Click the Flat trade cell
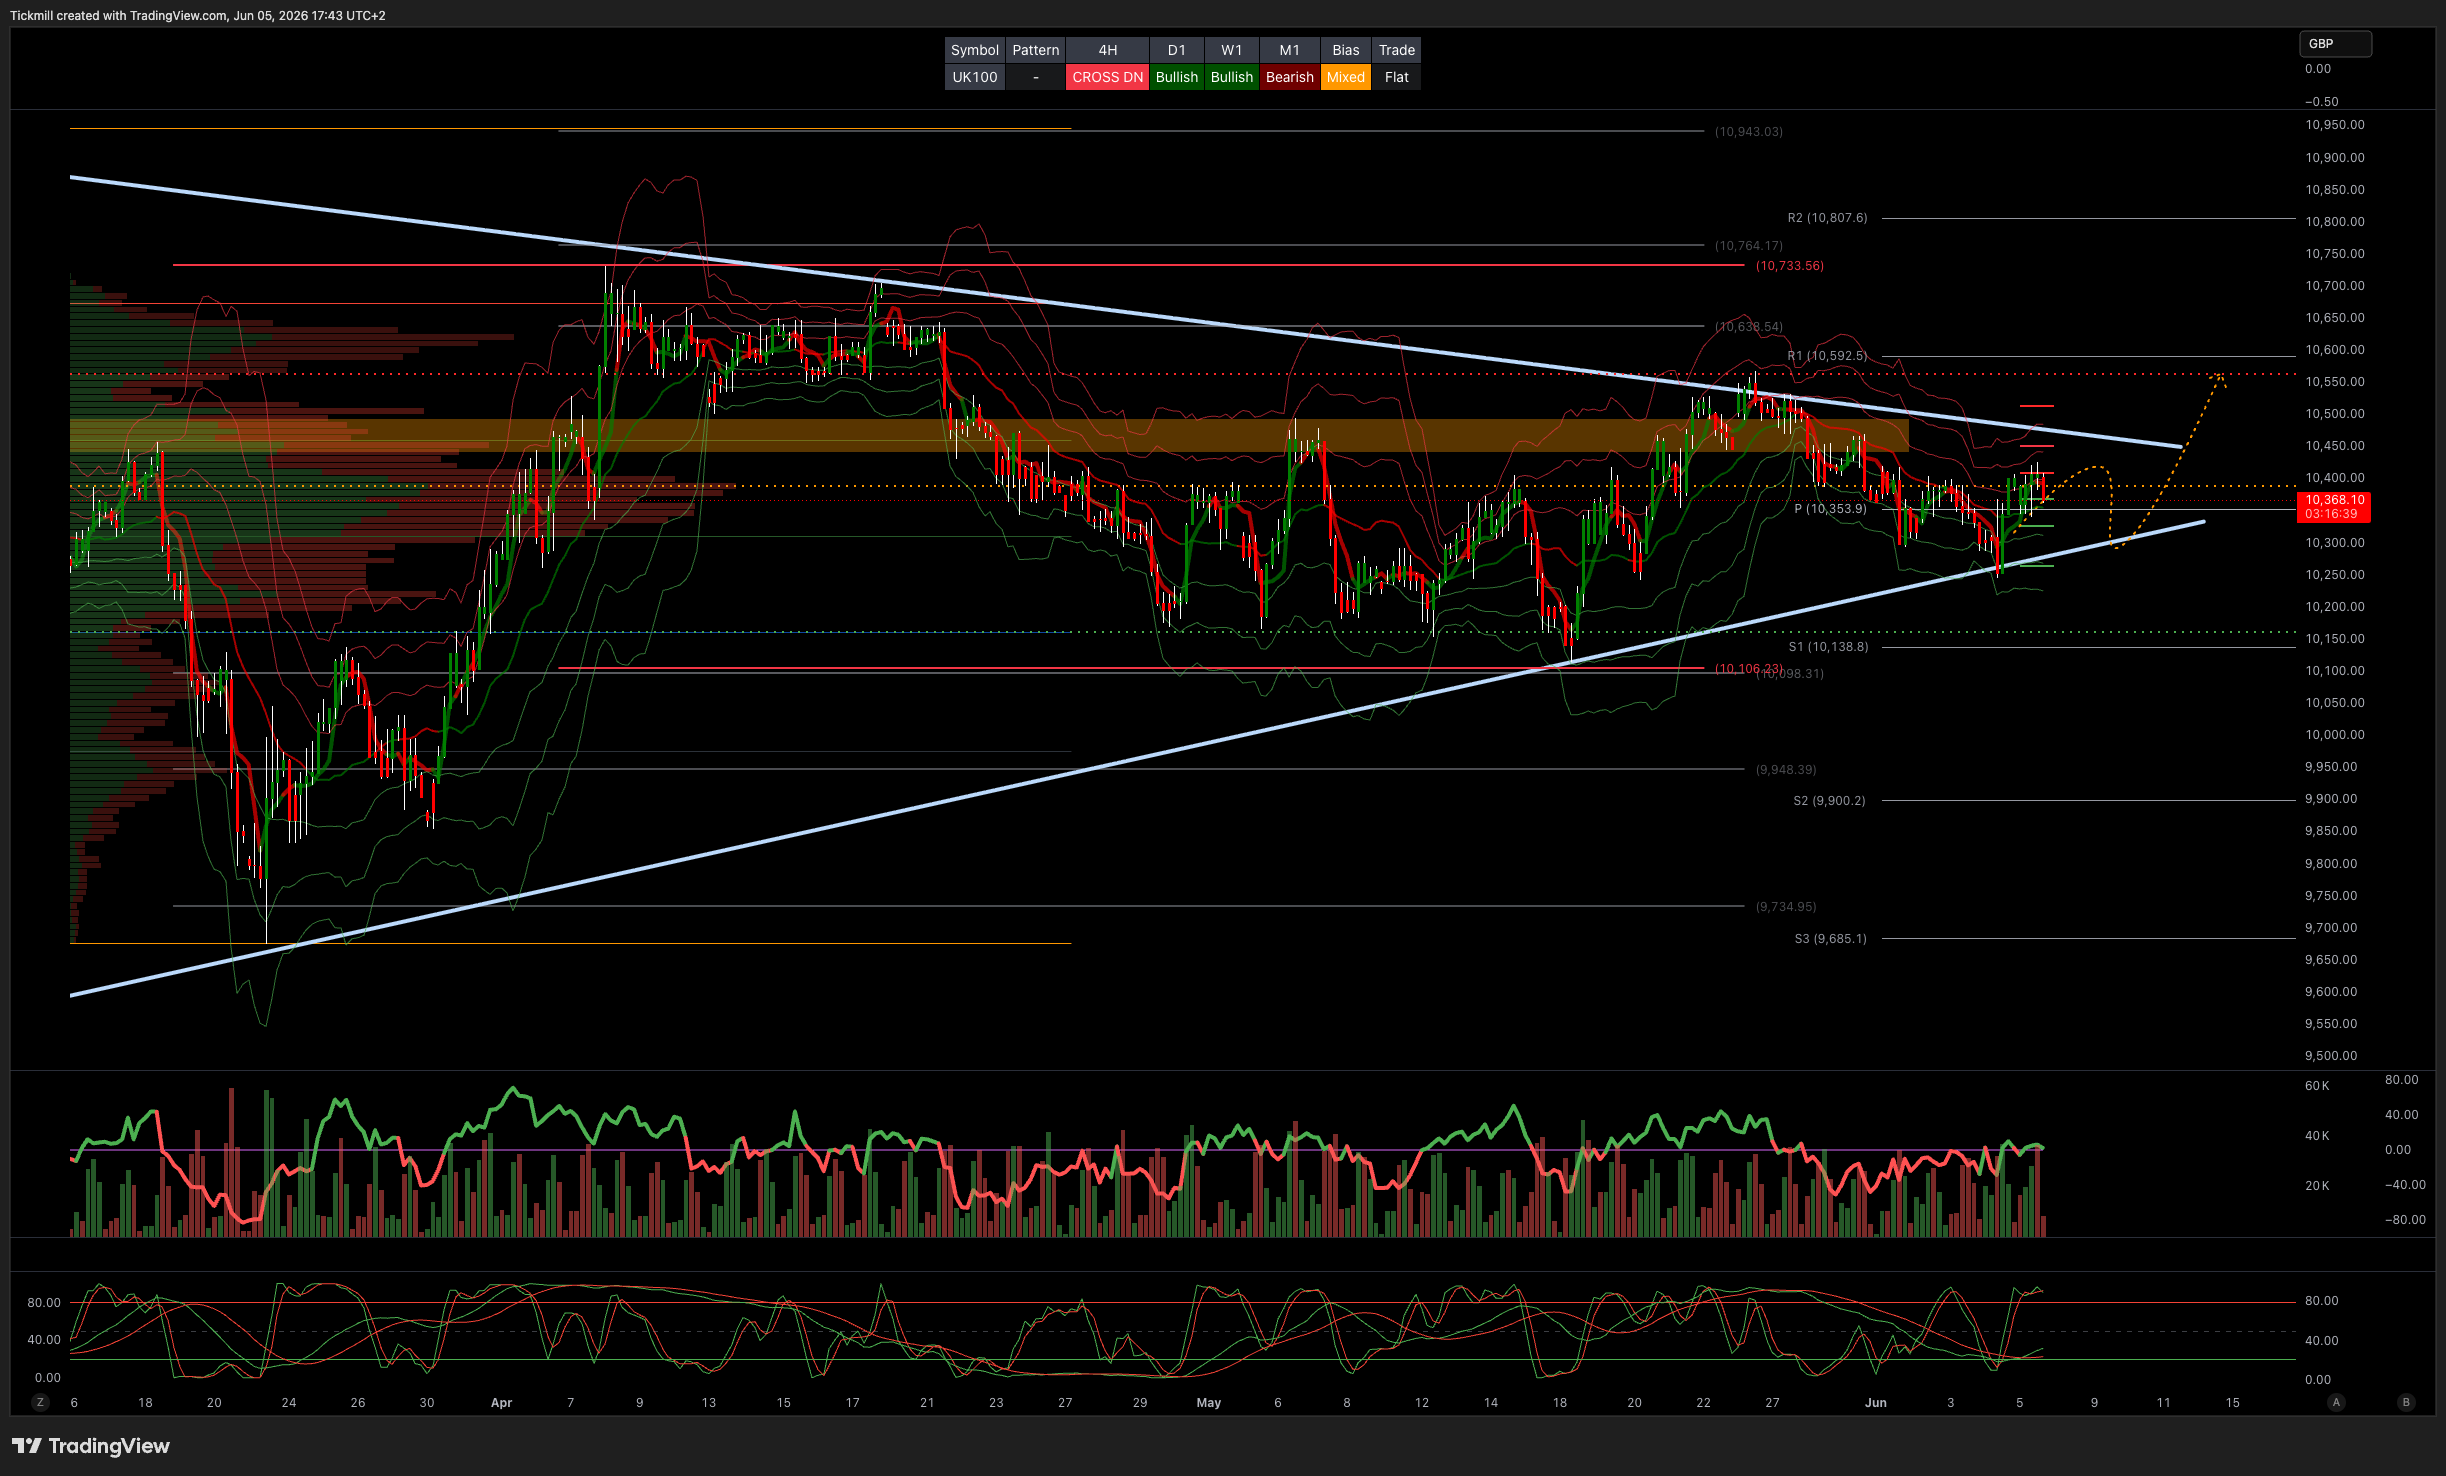This screenshot has height=1476, width=2446. (1396, 77)
